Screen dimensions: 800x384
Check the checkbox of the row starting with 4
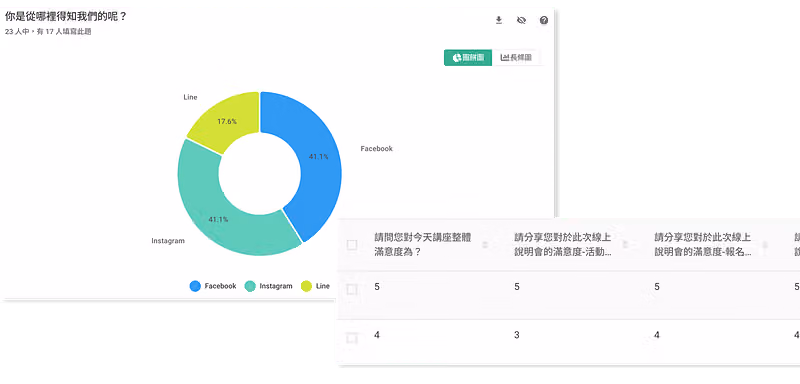click(352, 338)
